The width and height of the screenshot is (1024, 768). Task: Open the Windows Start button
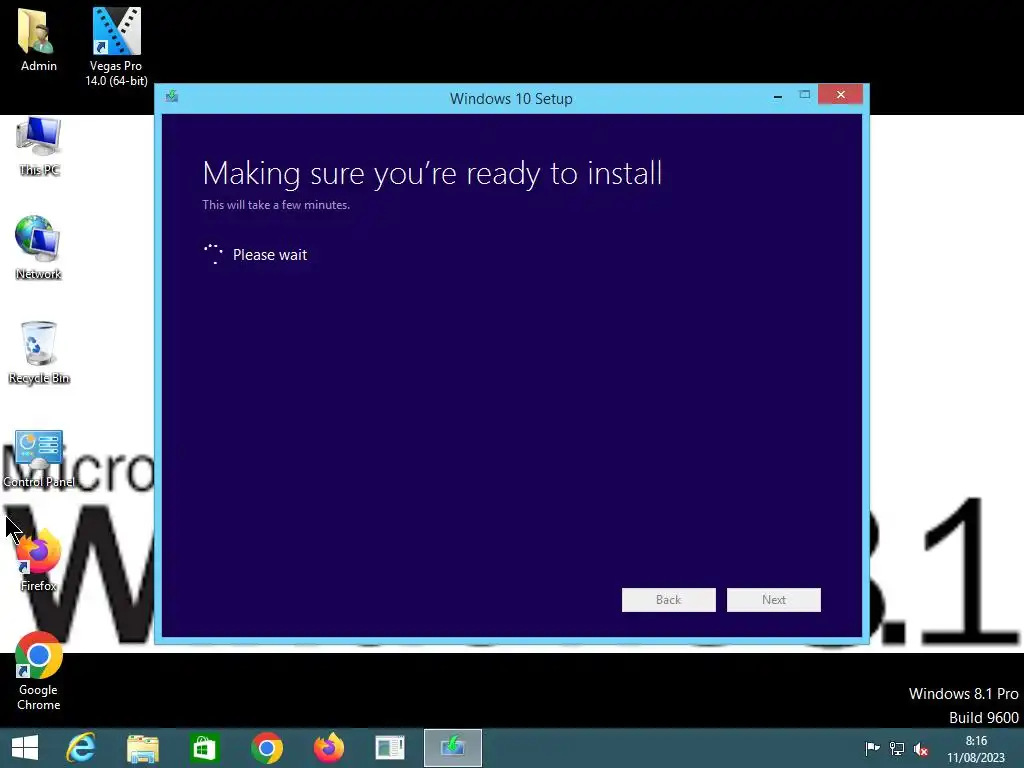coord(25,748)
